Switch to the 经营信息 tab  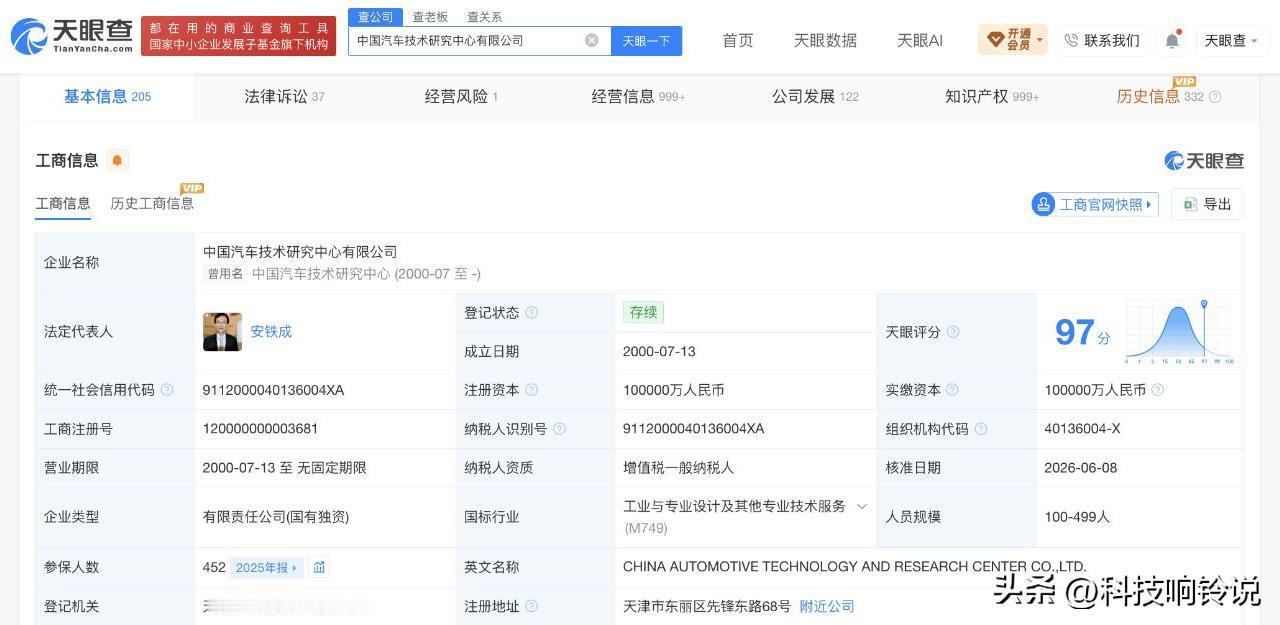638,97
